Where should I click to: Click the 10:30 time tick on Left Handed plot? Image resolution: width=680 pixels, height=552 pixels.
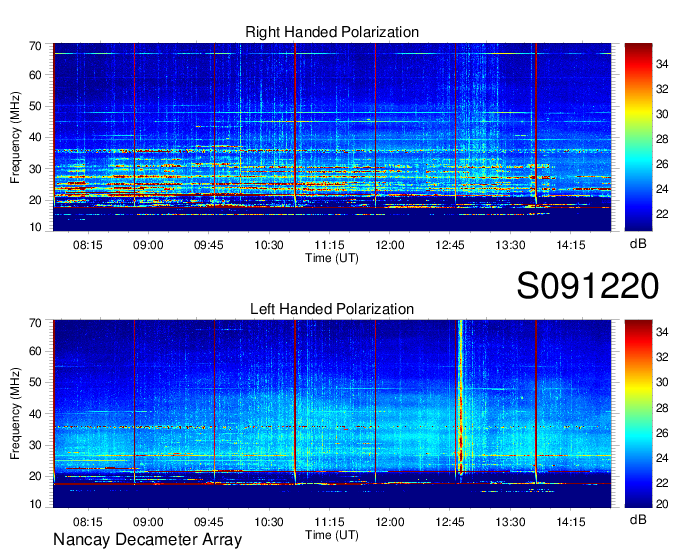pyautogui.click(x=269, y=522)
